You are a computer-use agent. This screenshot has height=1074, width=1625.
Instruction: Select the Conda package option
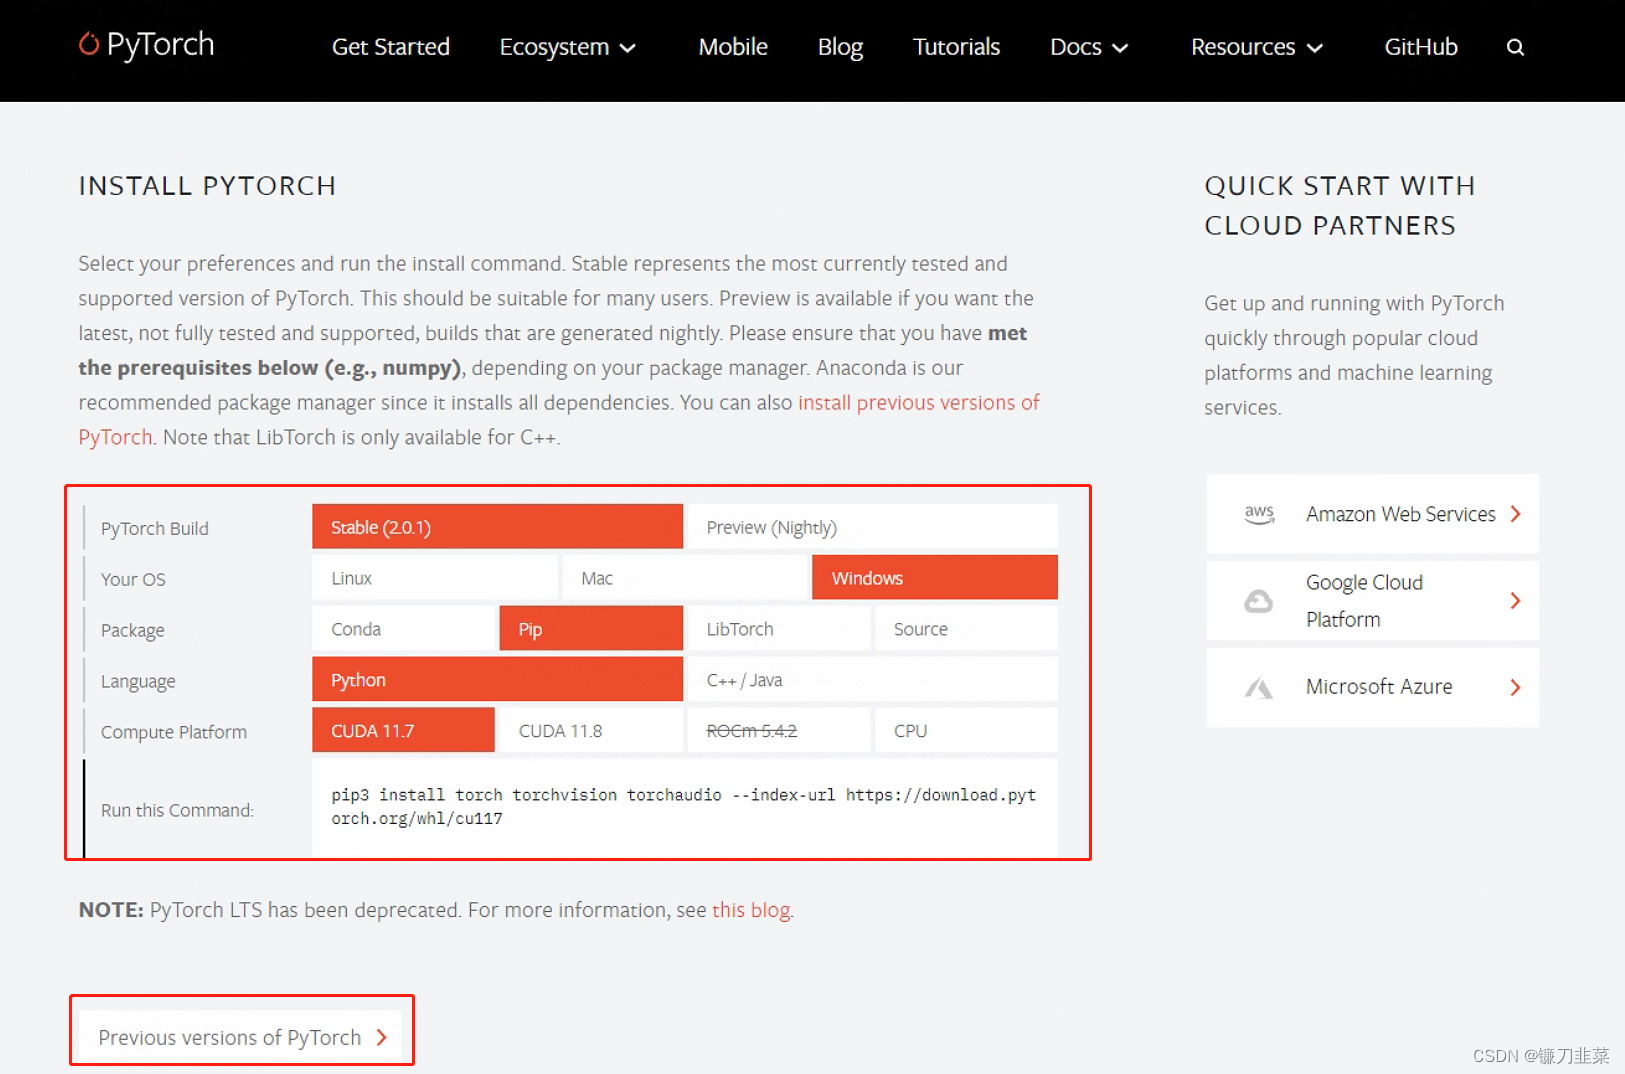tap(403, 629)
